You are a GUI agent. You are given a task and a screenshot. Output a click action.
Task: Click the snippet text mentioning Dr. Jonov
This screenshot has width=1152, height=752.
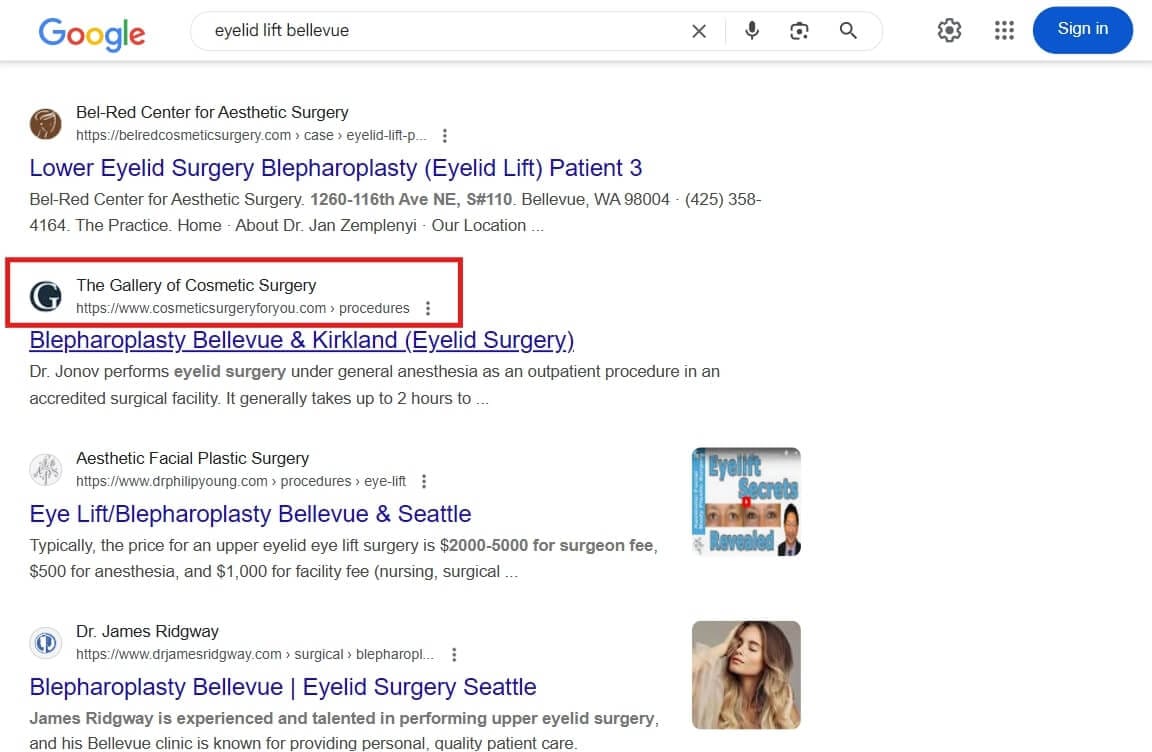pyautogui.click(x=375, y=385)
